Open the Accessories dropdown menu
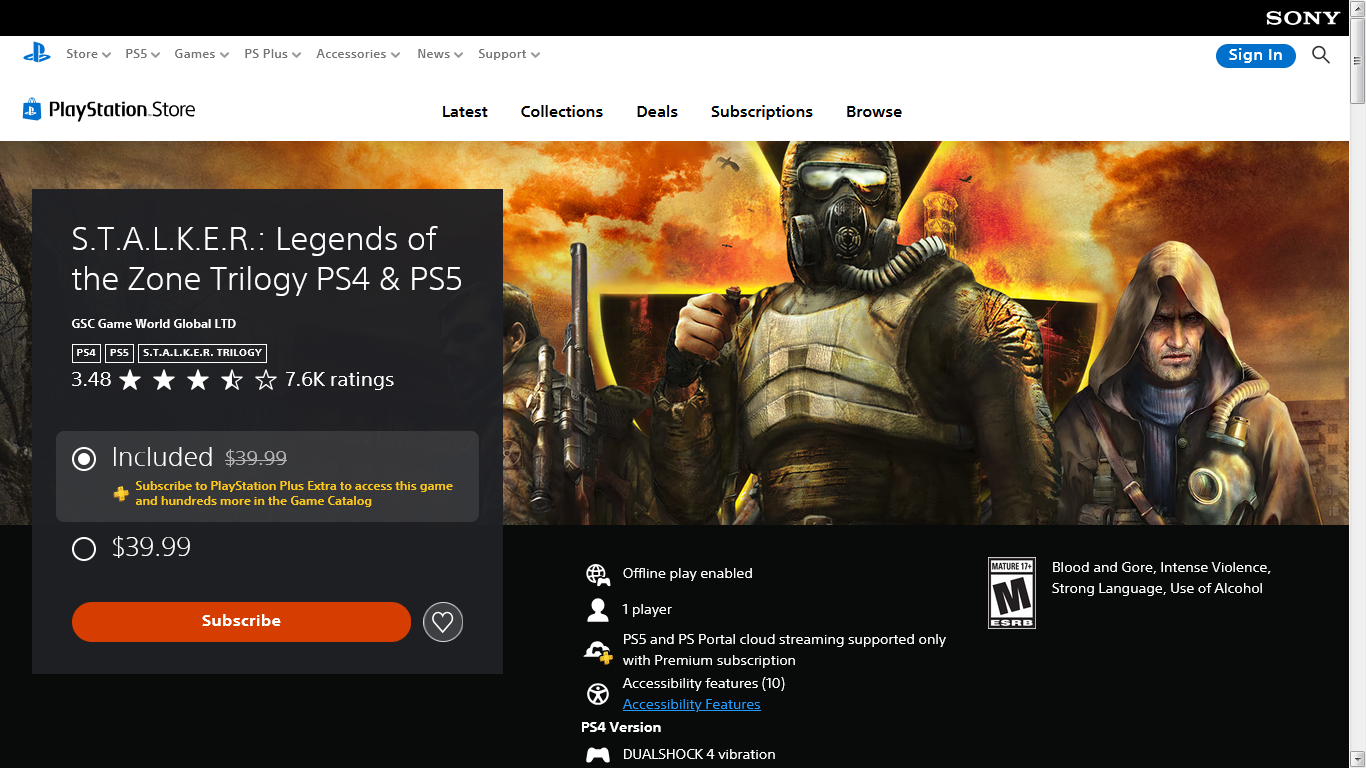This screenshot has height=768, width=1366. click(x=358, y=54)
